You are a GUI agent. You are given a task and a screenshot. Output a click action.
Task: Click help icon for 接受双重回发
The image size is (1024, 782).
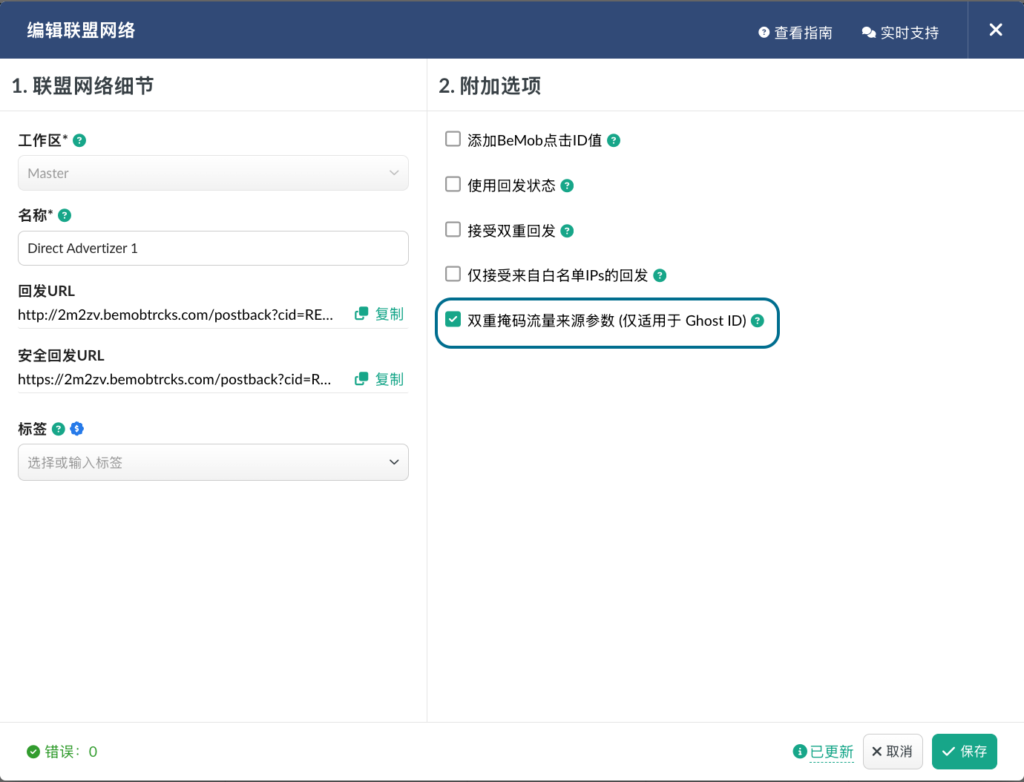pos(567,231)
